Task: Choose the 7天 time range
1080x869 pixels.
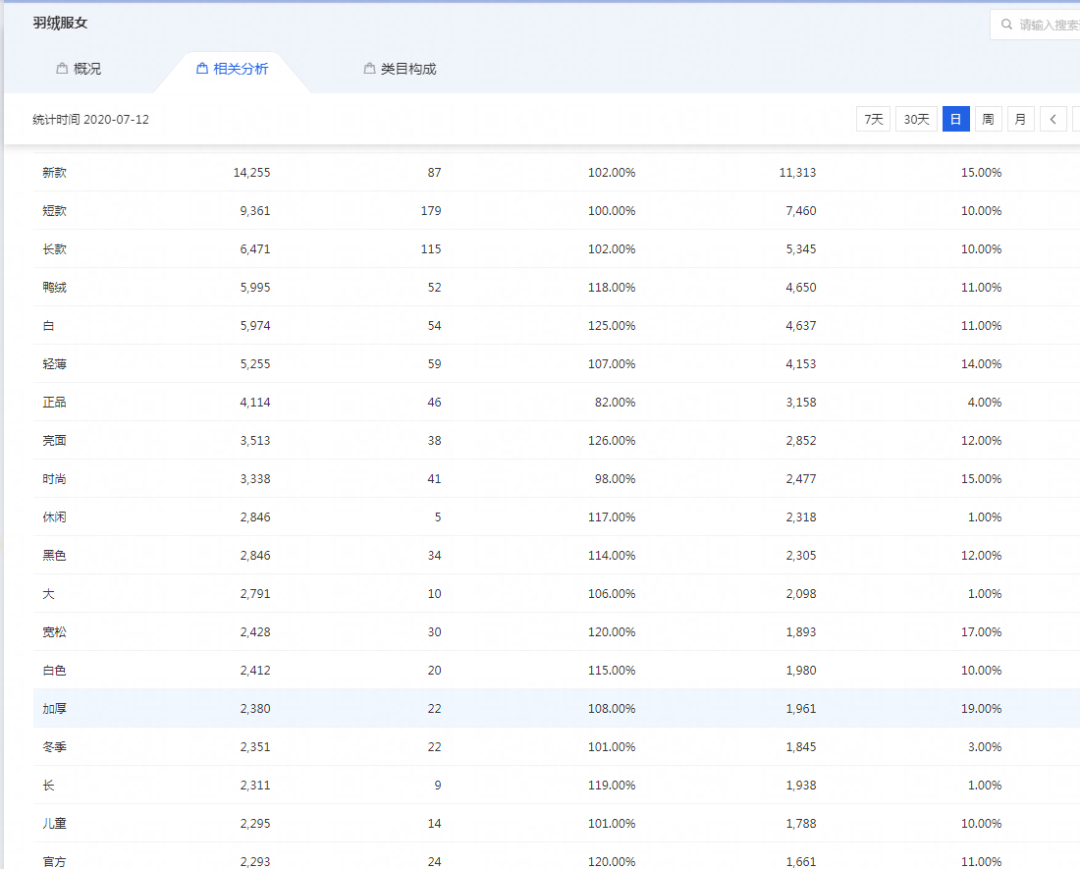Action: pos(873,119)
